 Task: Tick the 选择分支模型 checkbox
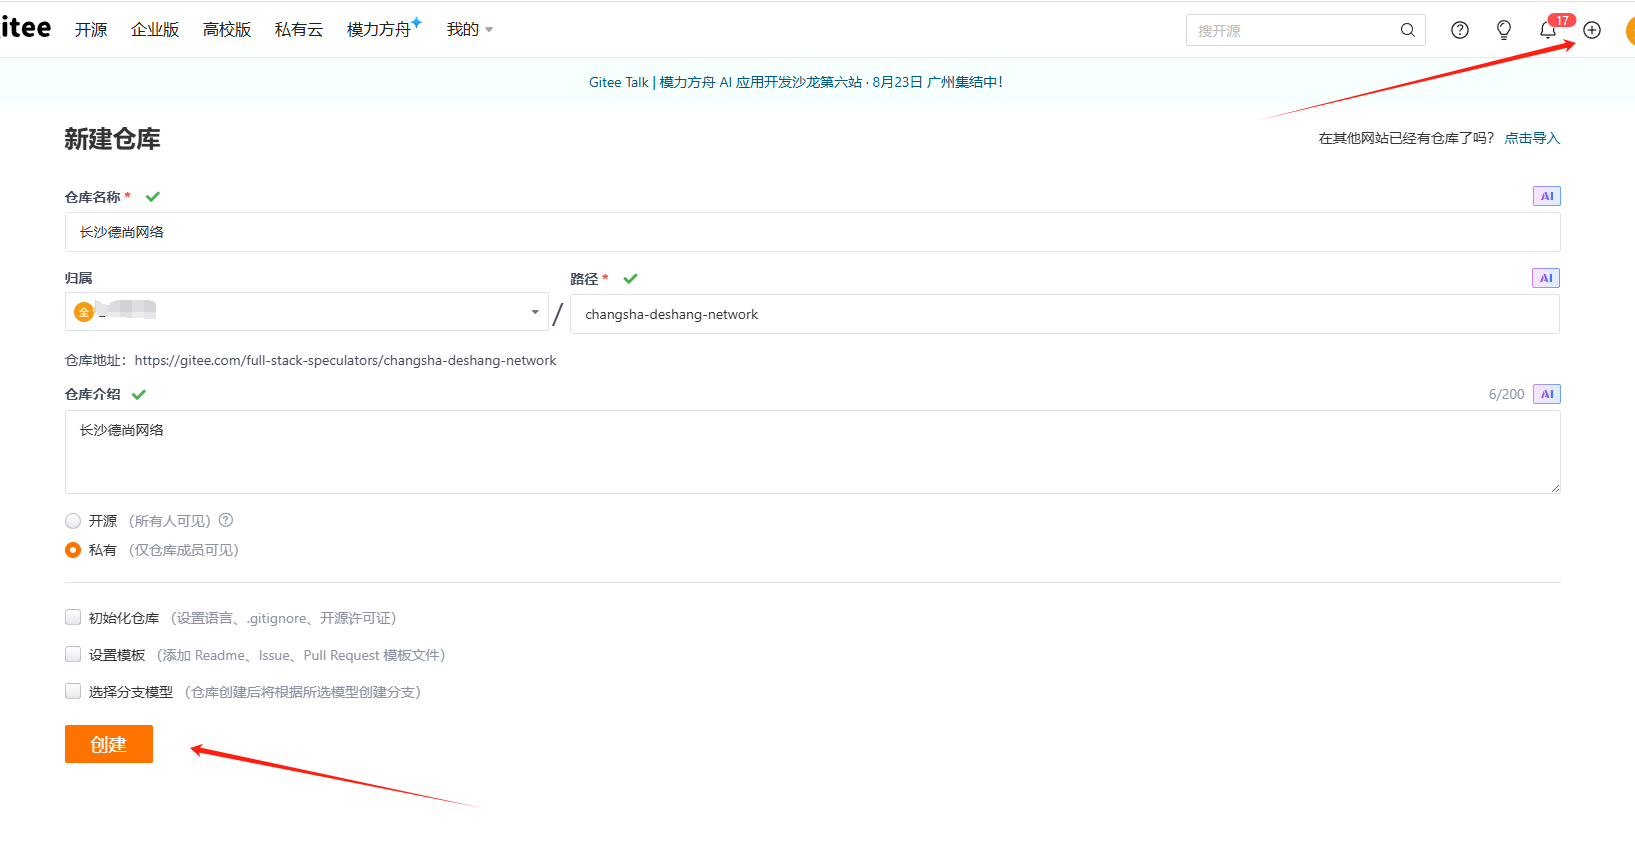pos(73,692)
